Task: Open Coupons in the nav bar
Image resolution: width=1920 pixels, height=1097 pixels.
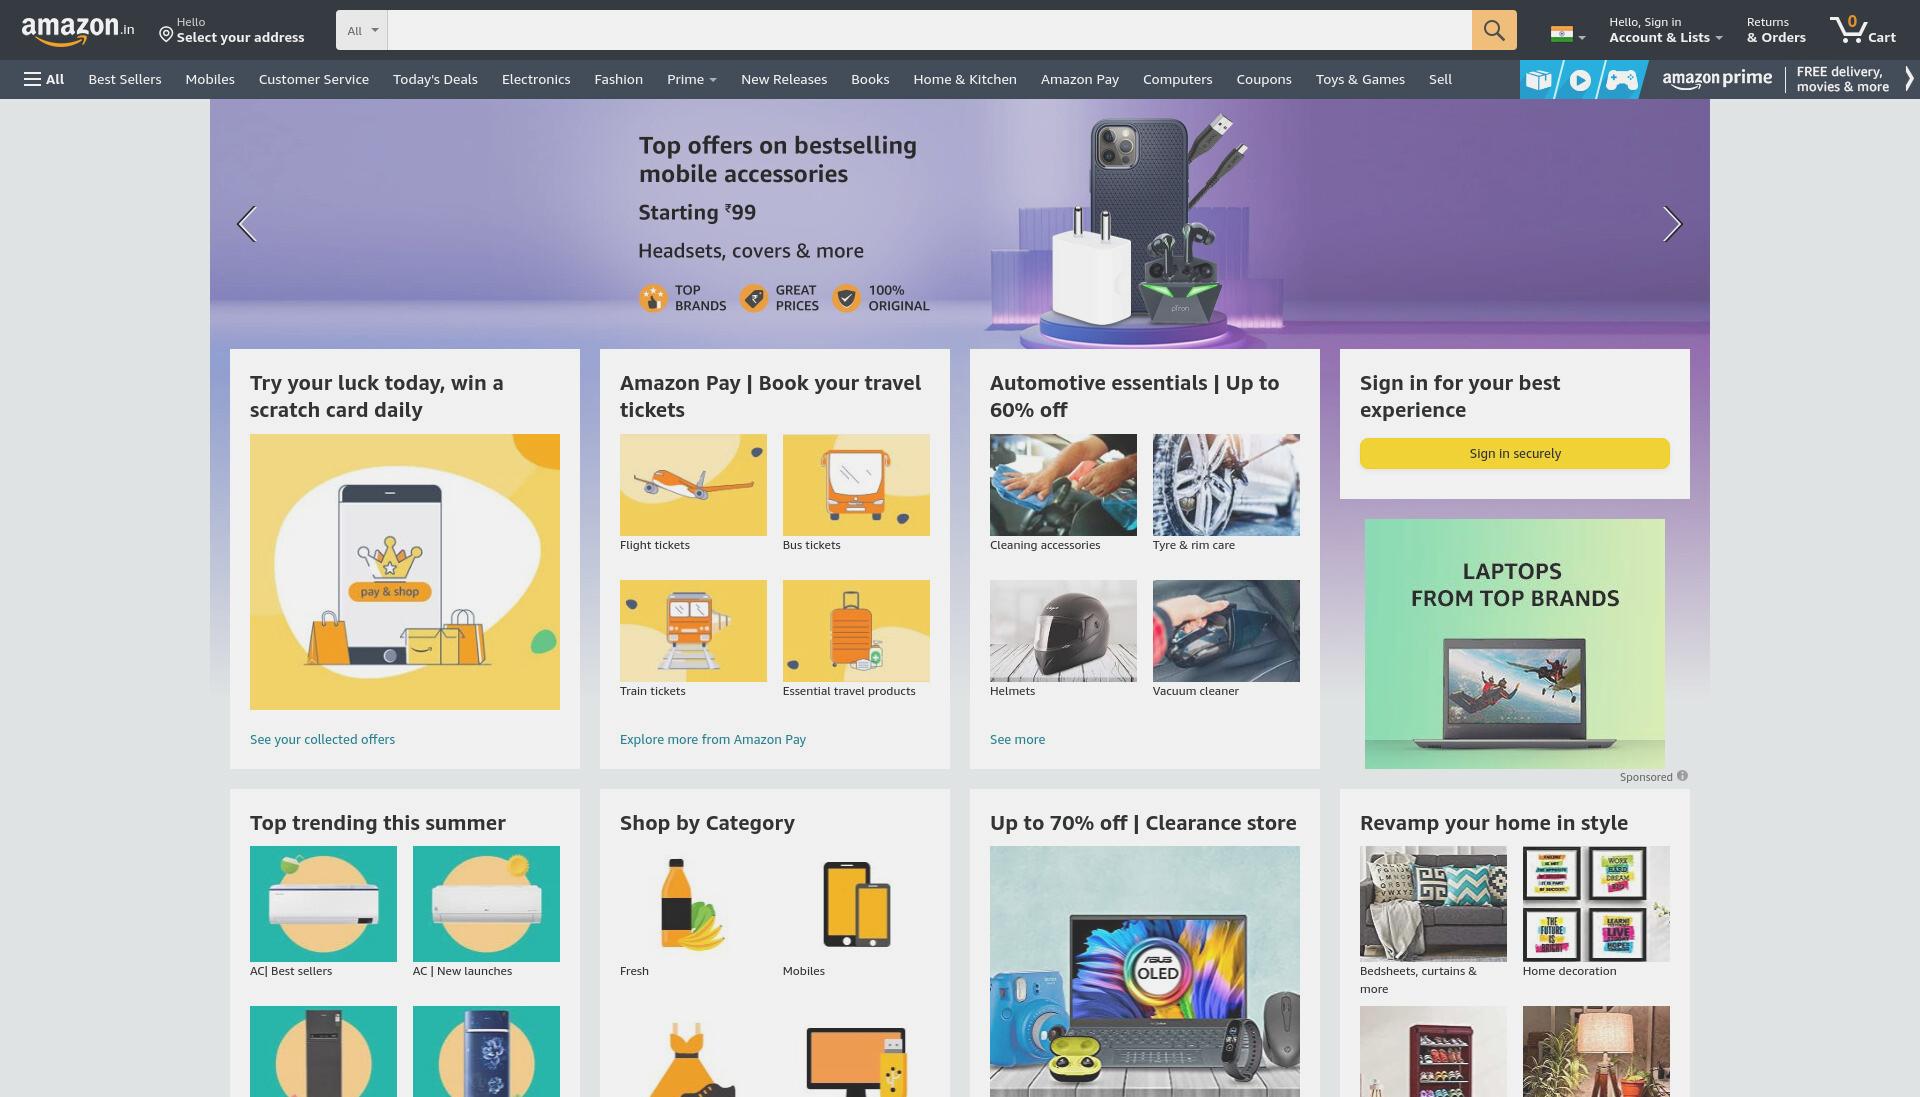Action: (1264, 79)
